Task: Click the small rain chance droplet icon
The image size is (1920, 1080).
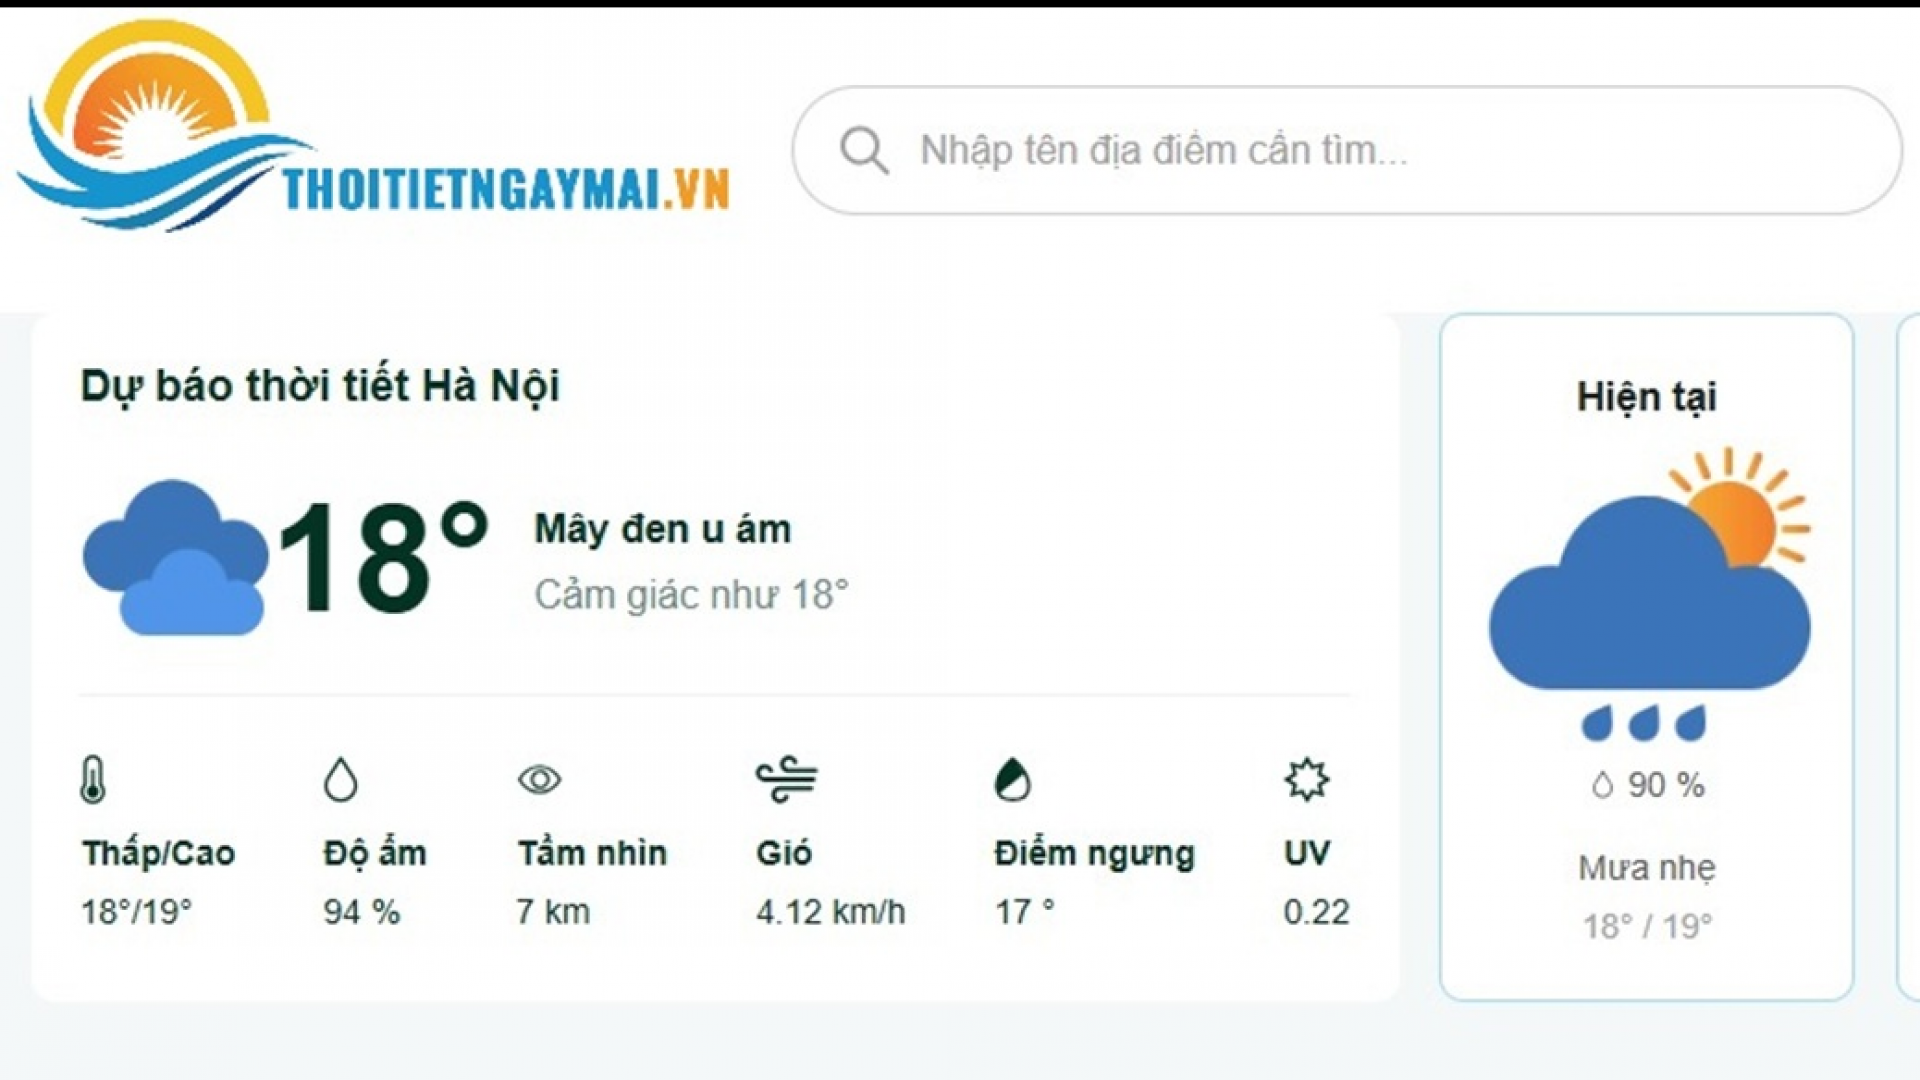Action: click(1602, 786)
